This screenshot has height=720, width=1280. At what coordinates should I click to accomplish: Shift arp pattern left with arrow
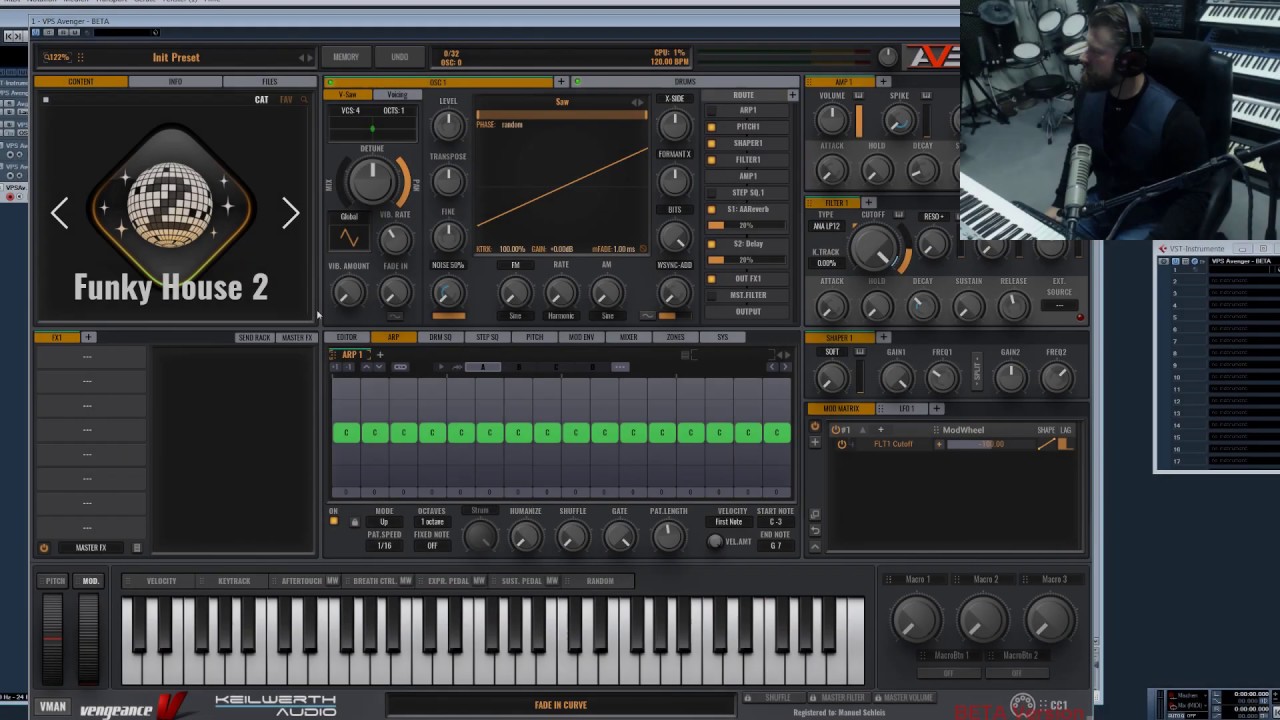[772, 367]
